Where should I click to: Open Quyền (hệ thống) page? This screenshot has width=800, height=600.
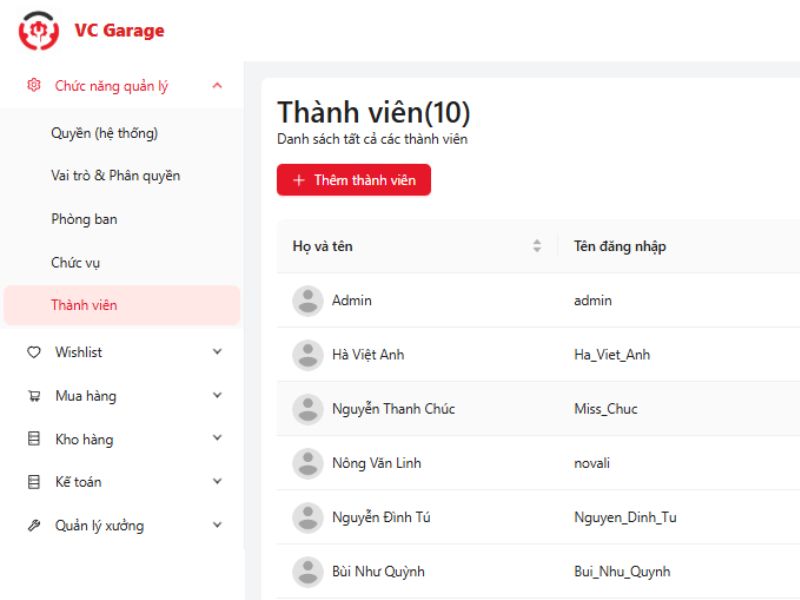106,132
